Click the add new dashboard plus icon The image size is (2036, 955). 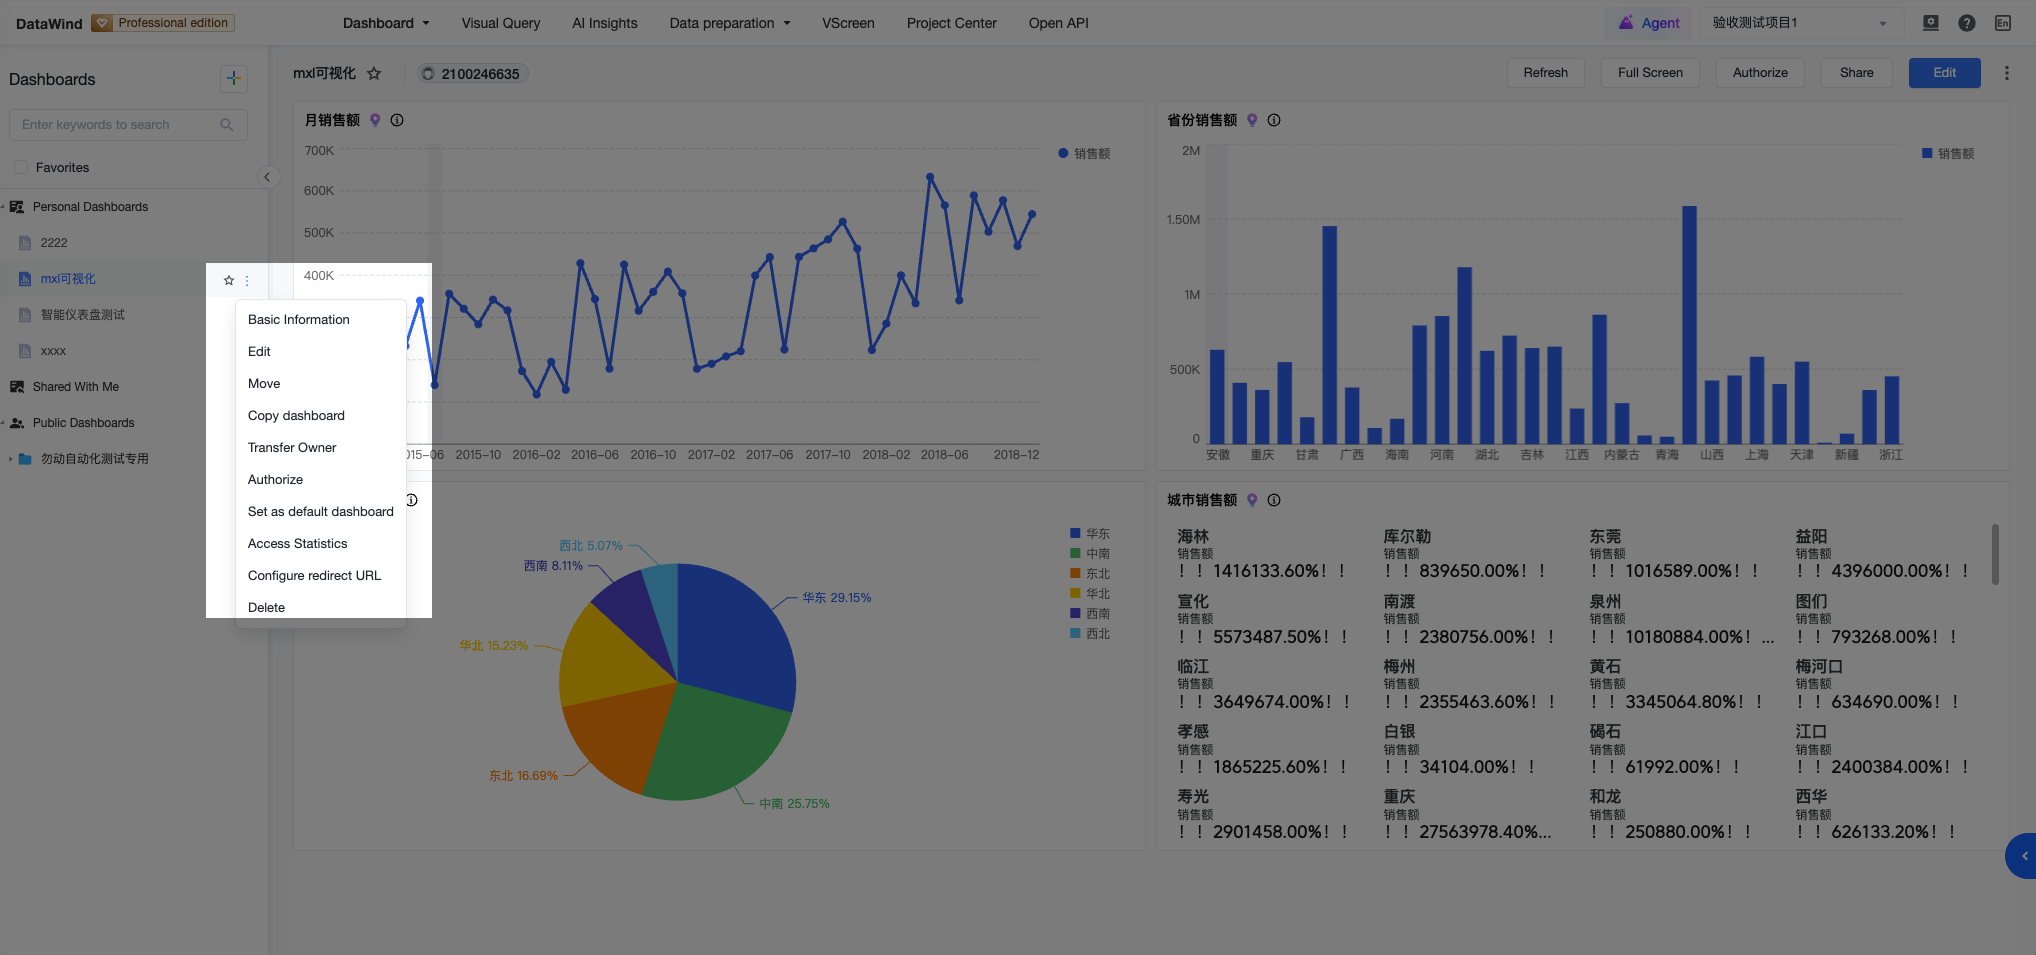[x=233, y=78]
